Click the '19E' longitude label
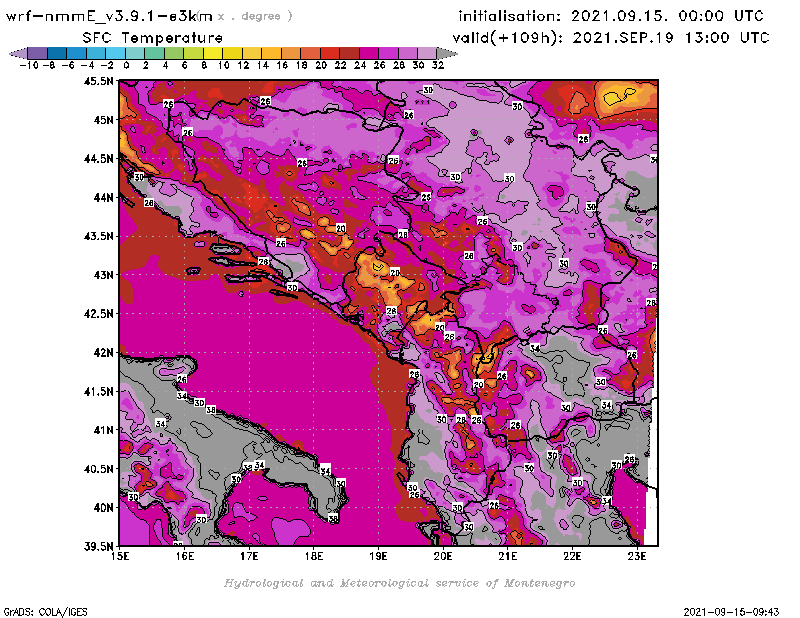800x618 pixels. click(x=379, y=556)
